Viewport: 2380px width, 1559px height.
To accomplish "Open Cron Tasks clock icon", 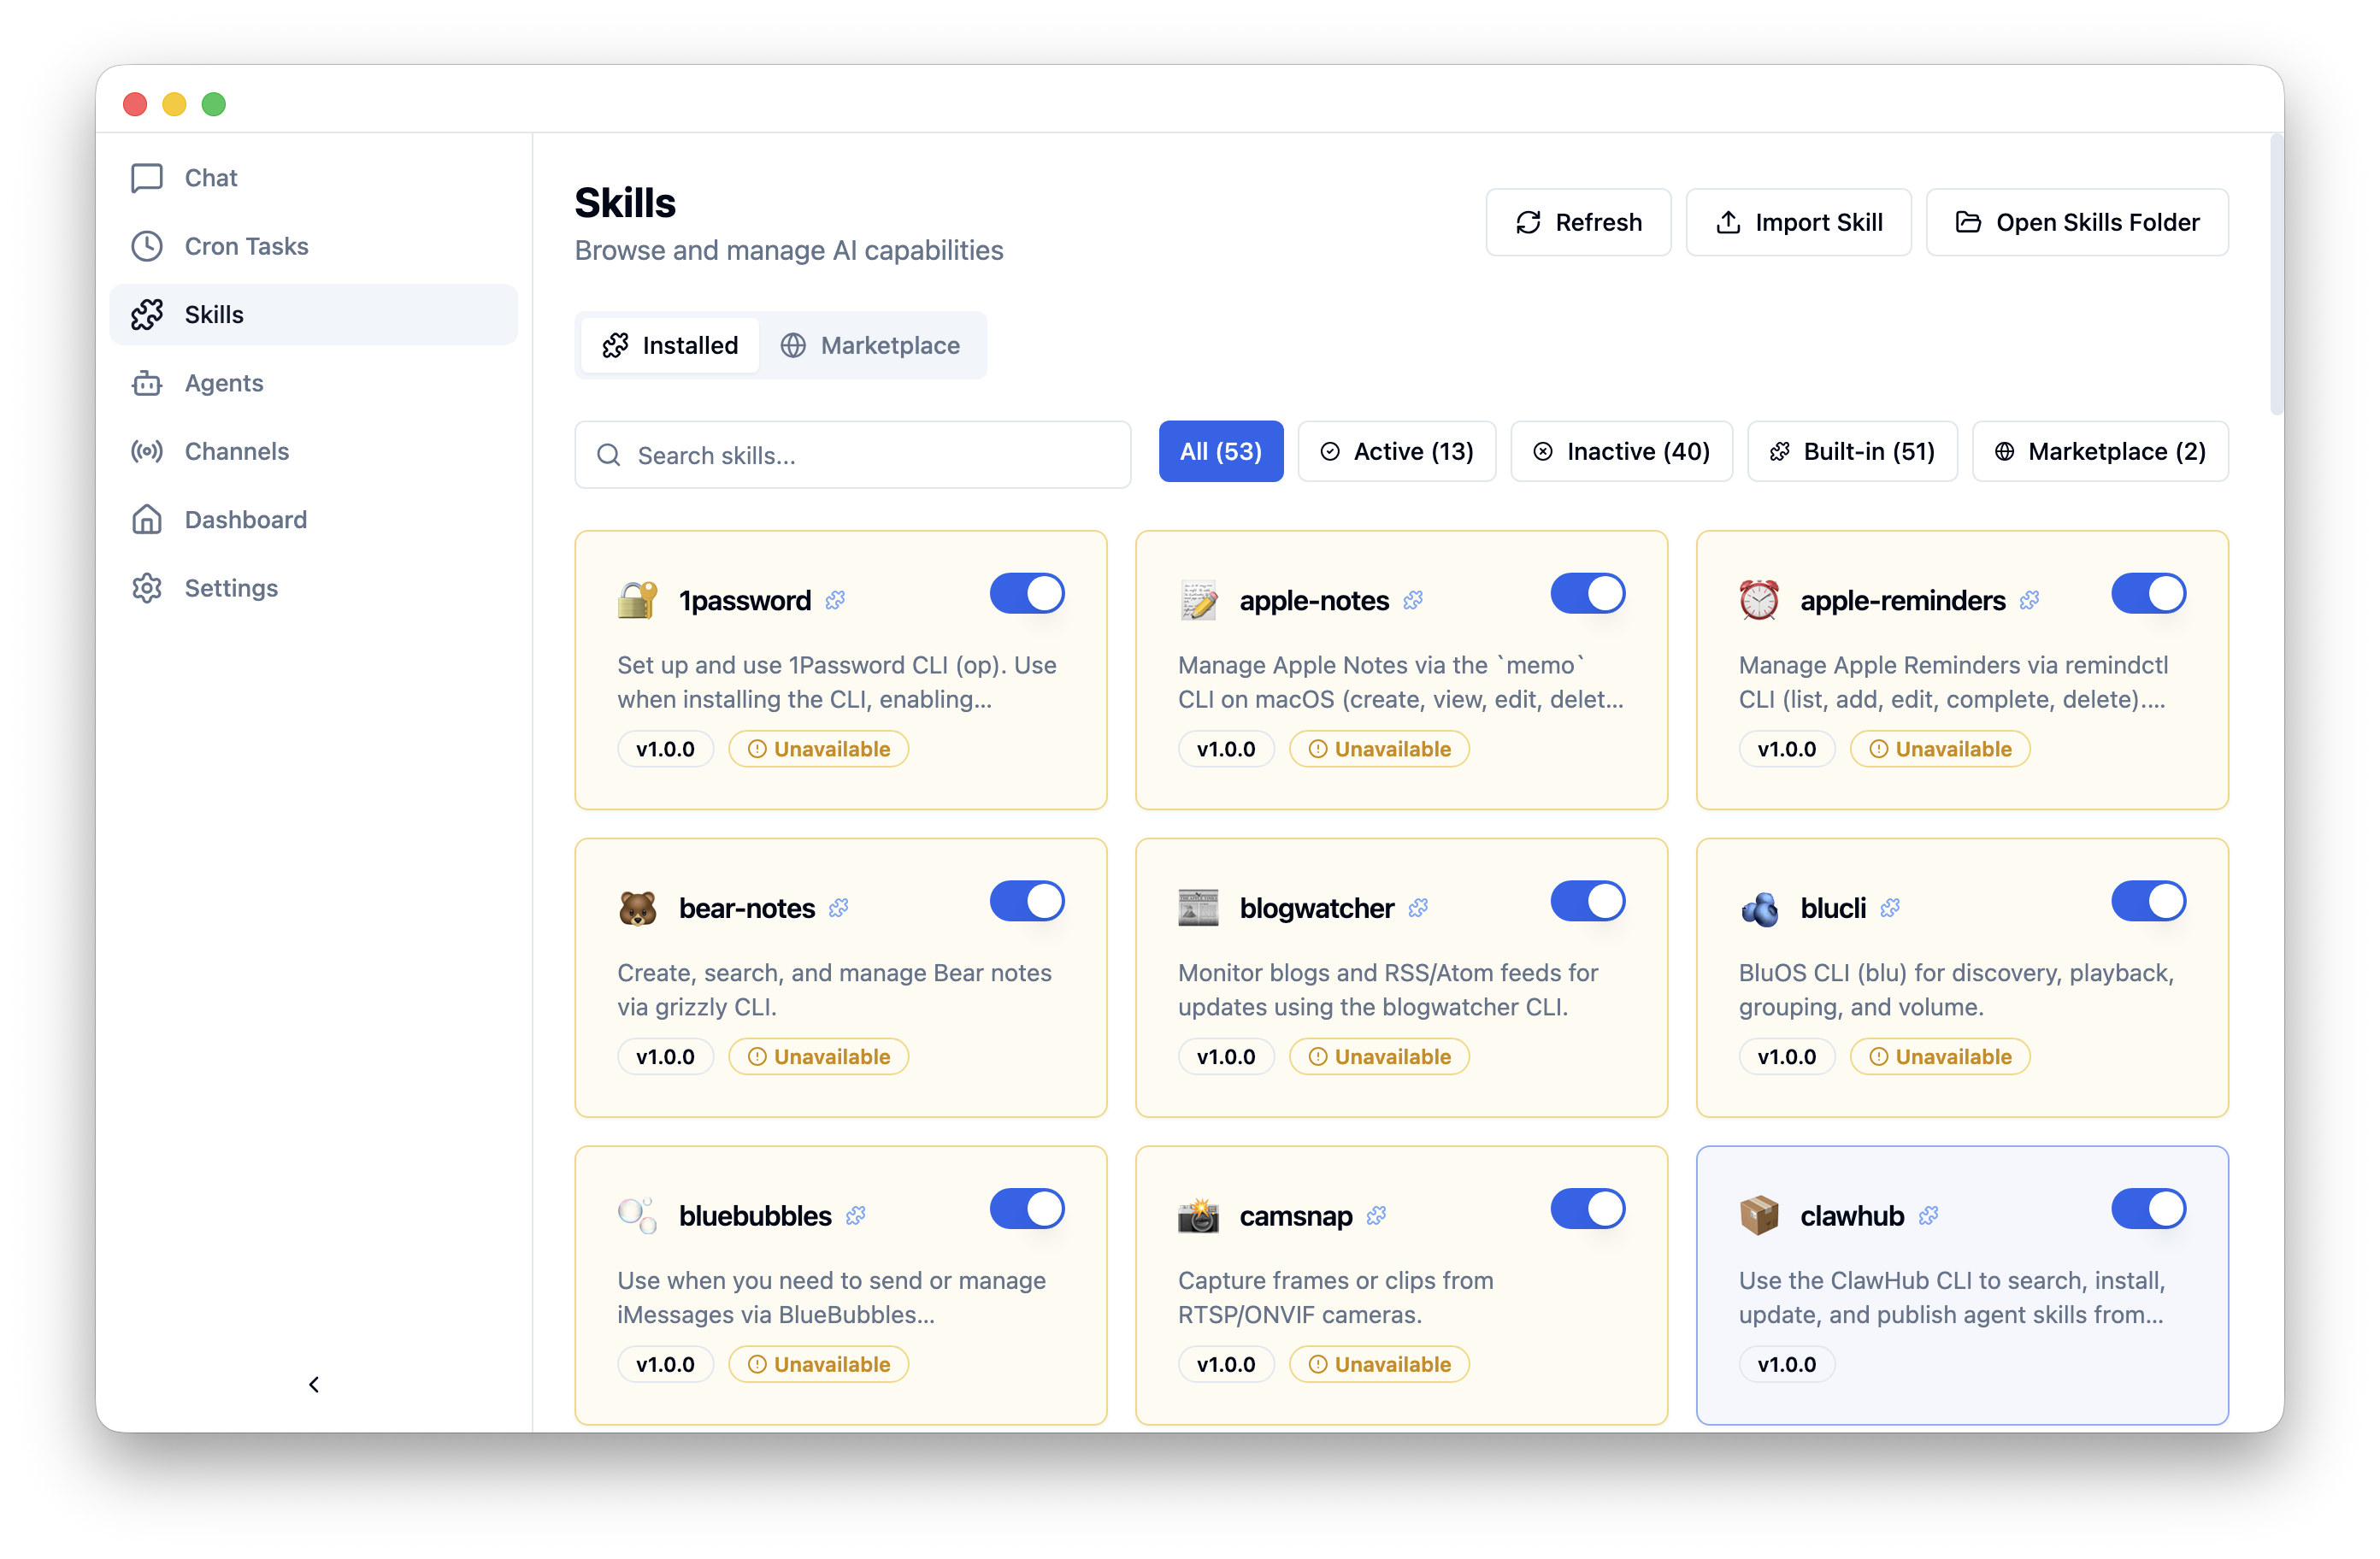I will click(x=147, y=246).
